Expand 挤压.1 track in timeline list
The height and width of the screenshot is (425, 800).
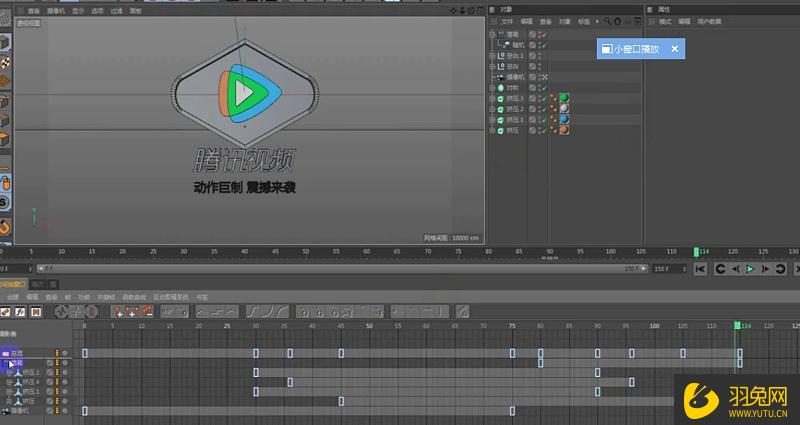point(9,392)
